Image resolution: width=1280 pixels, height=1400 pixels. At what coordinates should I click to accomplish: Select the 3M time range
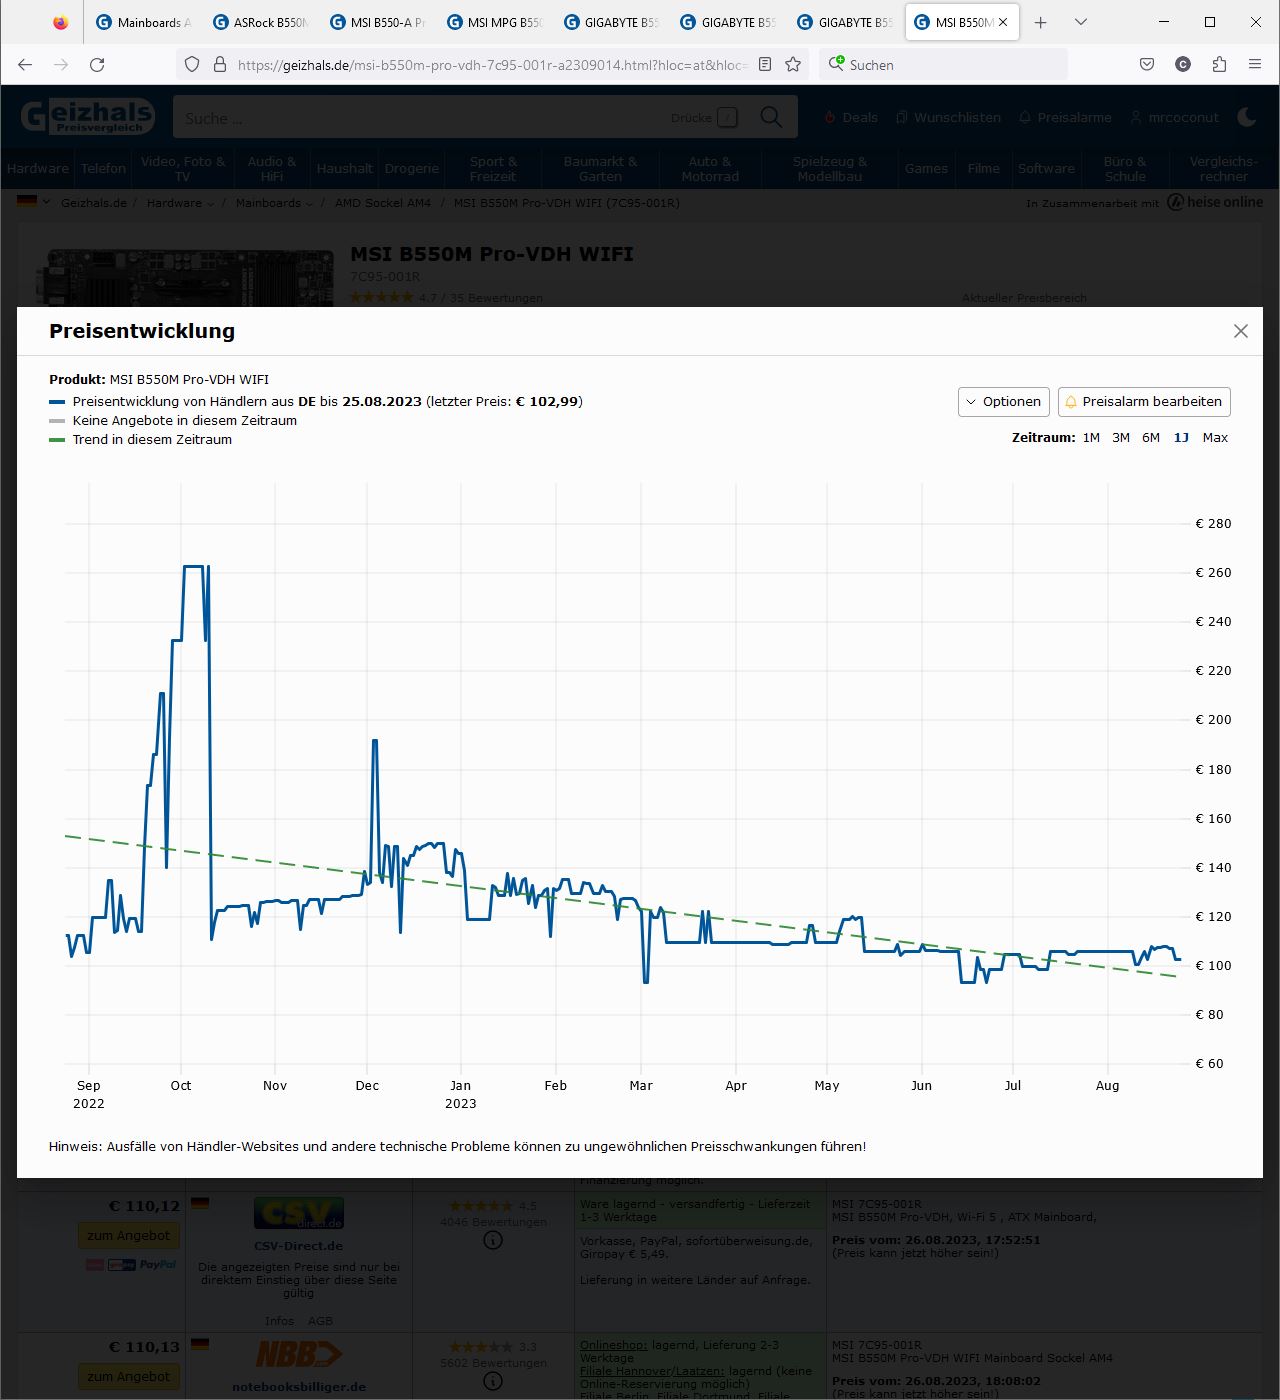pyautogui.click(x=1121, y=438)
